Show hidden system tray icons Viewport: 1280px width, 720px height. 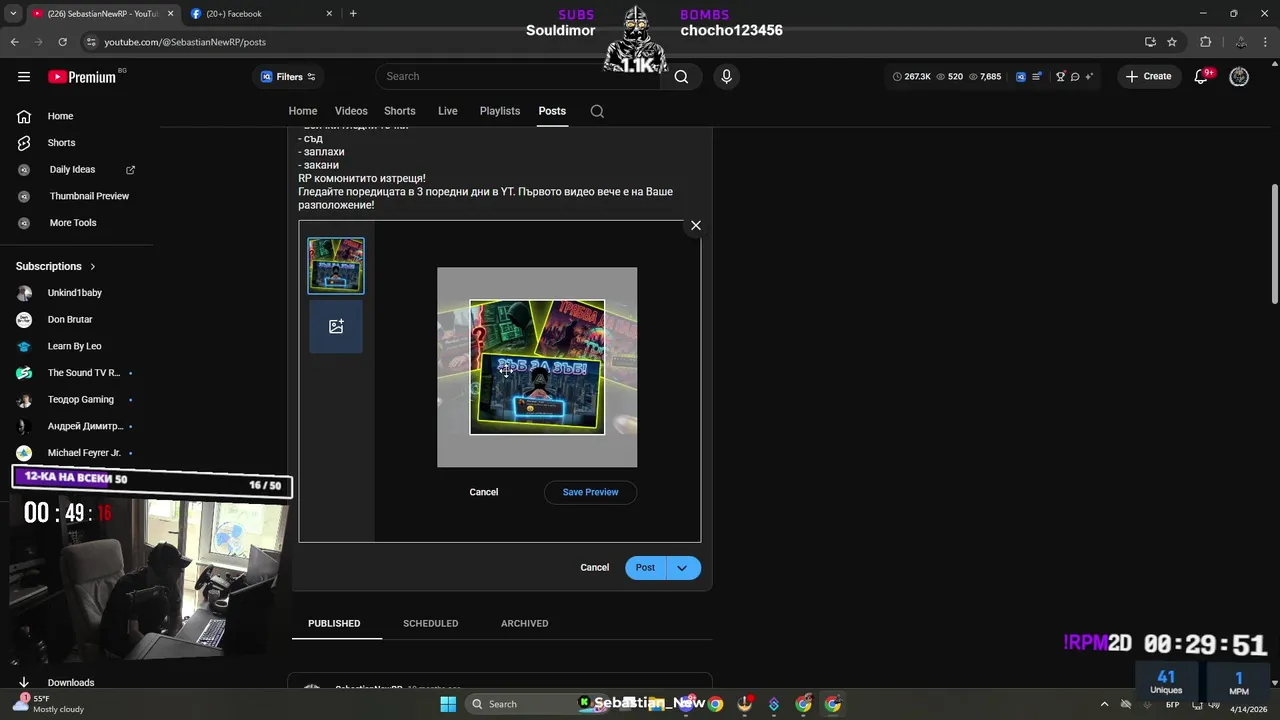click(x=1104, y=704)
